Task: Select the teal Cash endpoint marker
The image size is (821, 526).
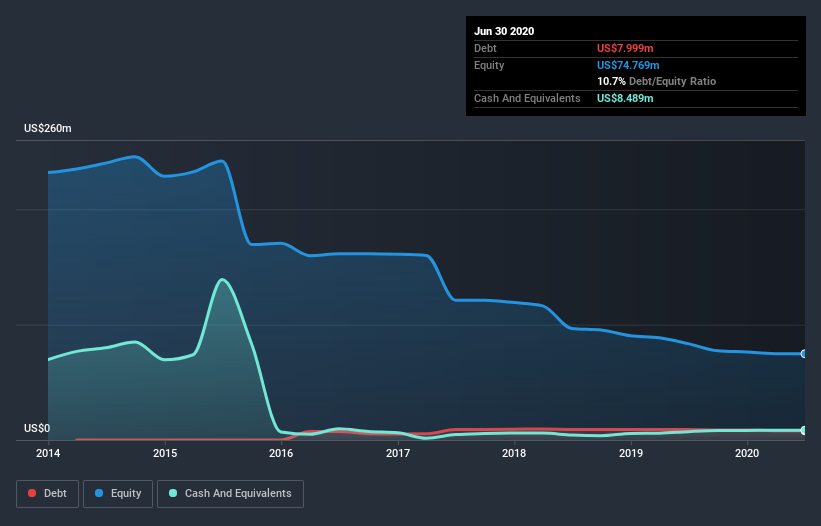Action: pos(804,430)
